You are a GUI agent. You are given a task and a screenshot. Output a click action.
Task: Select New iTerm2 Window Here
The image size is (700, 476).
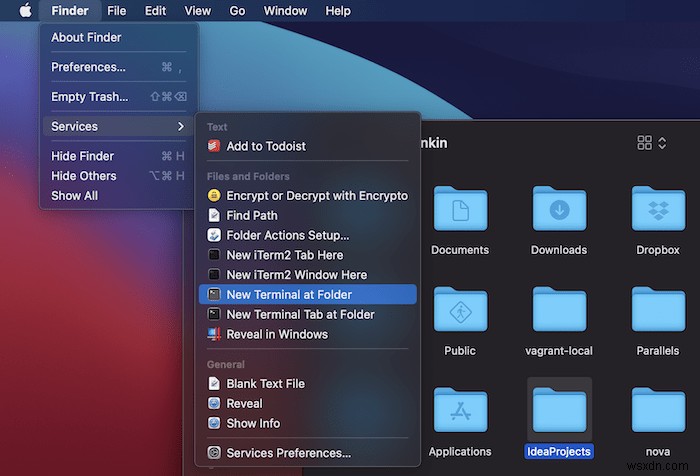(x=296, y=275)
